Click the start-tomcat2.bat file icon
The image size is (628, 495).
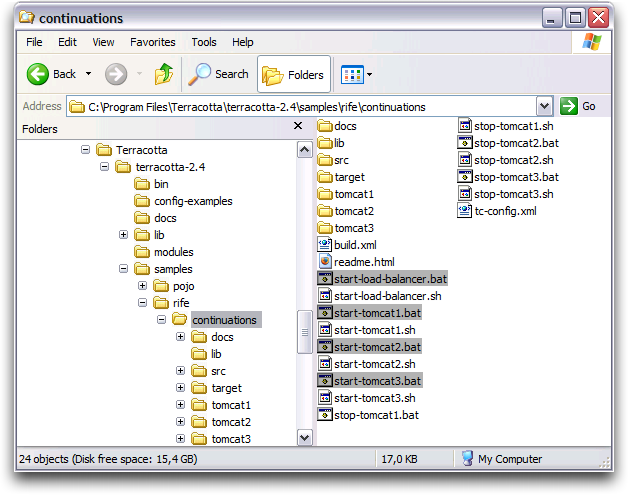pos(325,347)
